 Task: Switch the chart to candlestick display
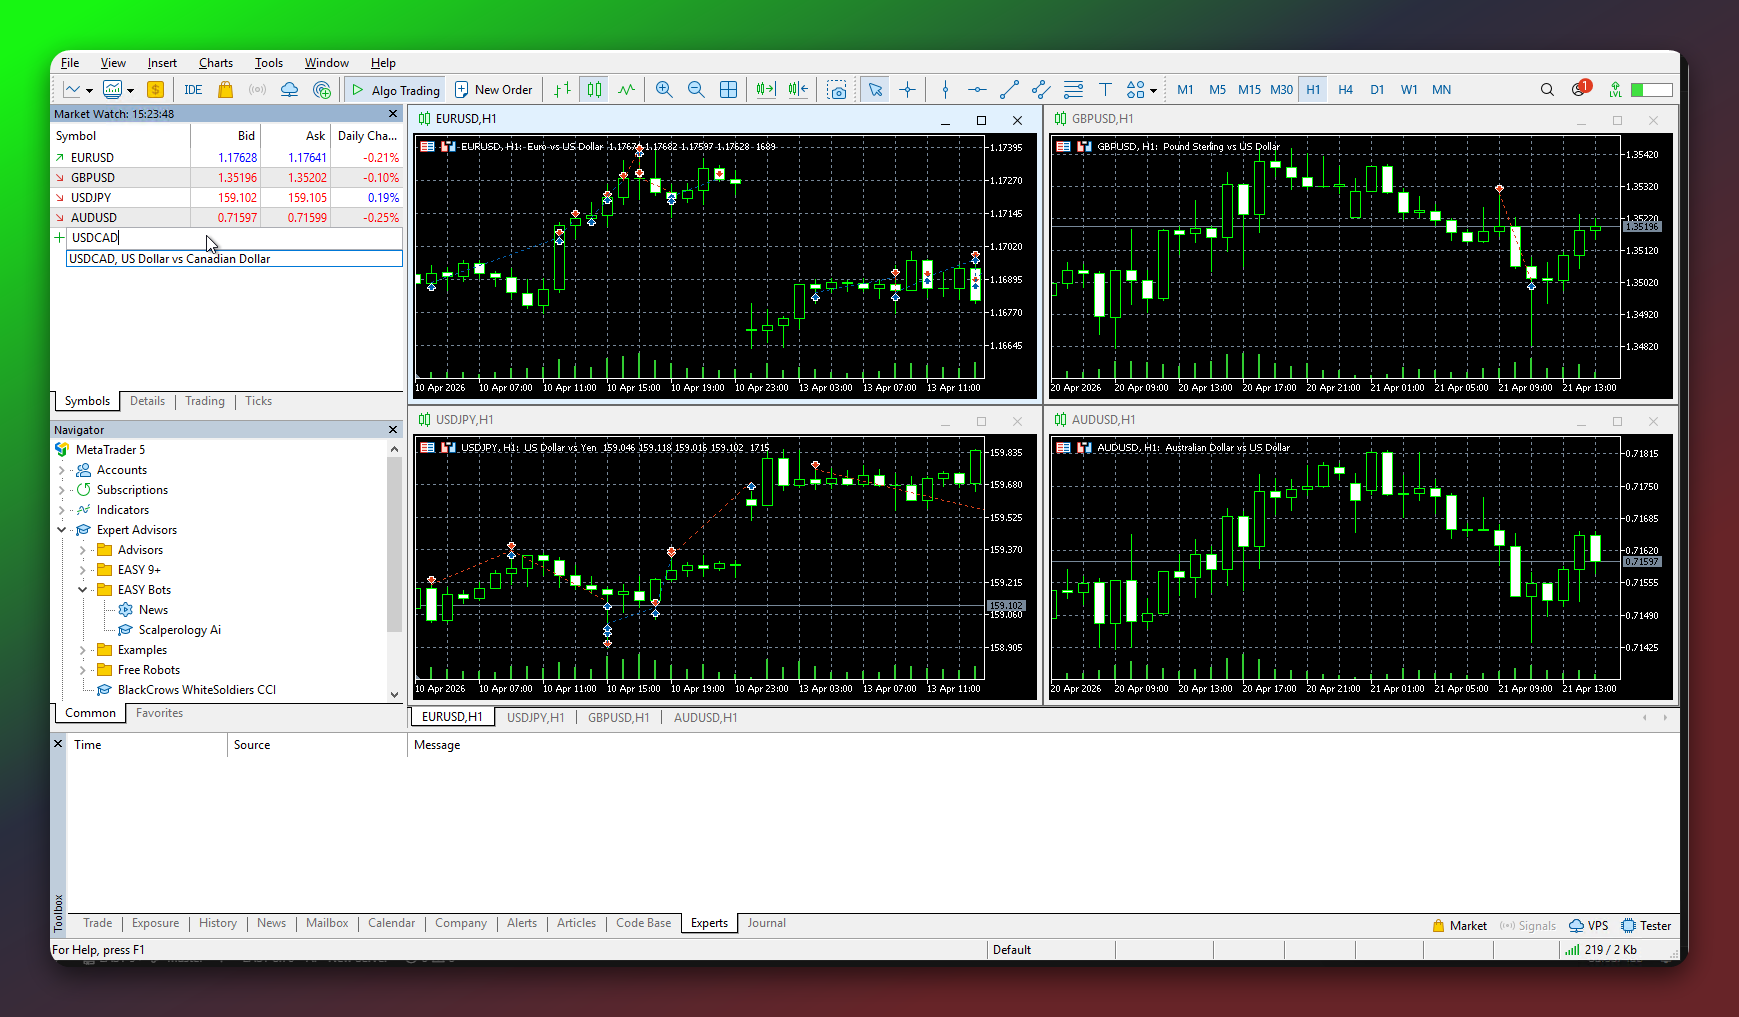coord(593,89)
